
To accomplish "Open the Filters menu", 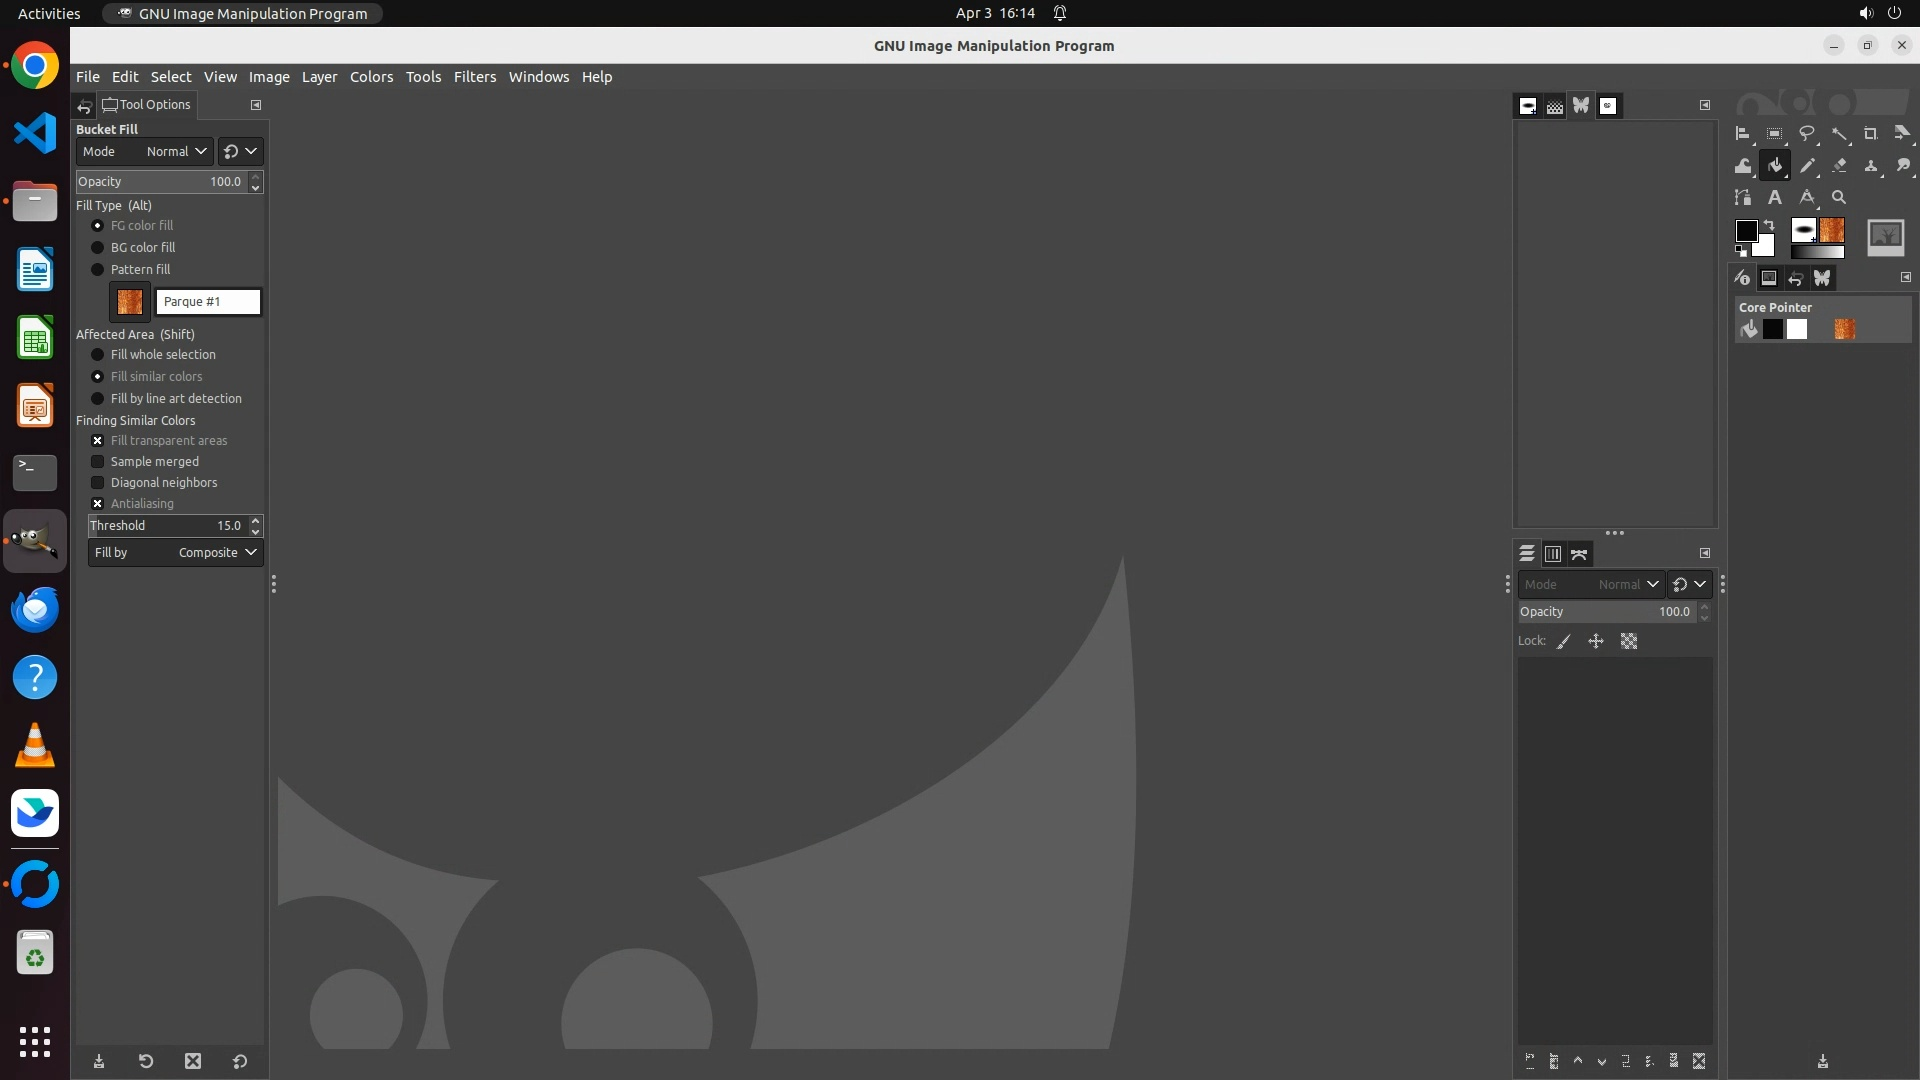I will pyautogui.click(x=474, y=77).
